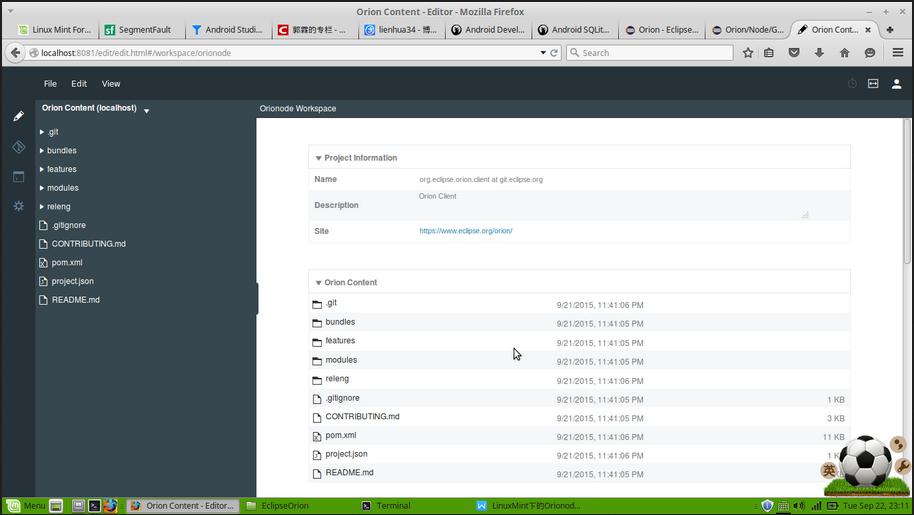Open the bundles folder link in content list
914x515 pixels.
(340, 322)
